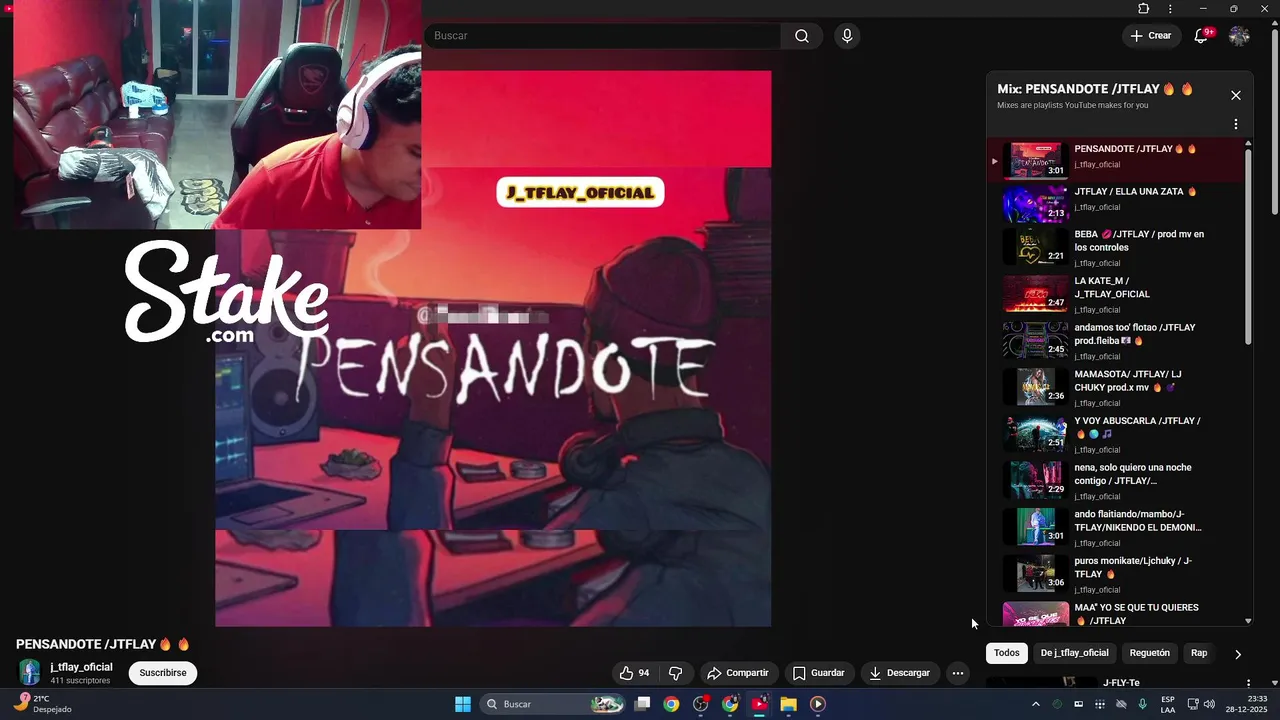Open the notifications bell
This screenshot has width=1280, height=720.
click(x=1201, y=36)
